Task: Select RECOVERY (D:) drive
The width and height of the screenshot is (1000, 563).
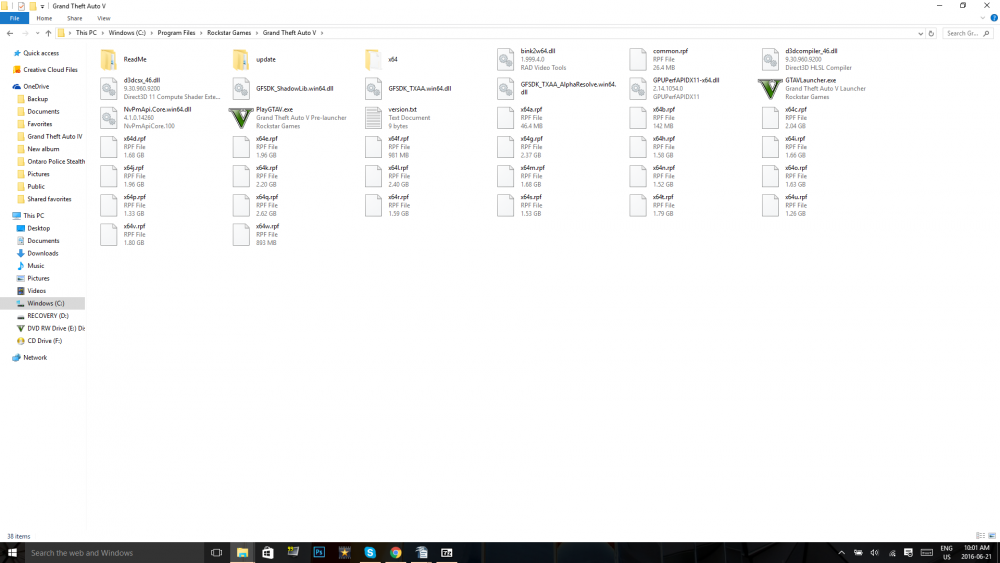Action: tap(47, 316)
